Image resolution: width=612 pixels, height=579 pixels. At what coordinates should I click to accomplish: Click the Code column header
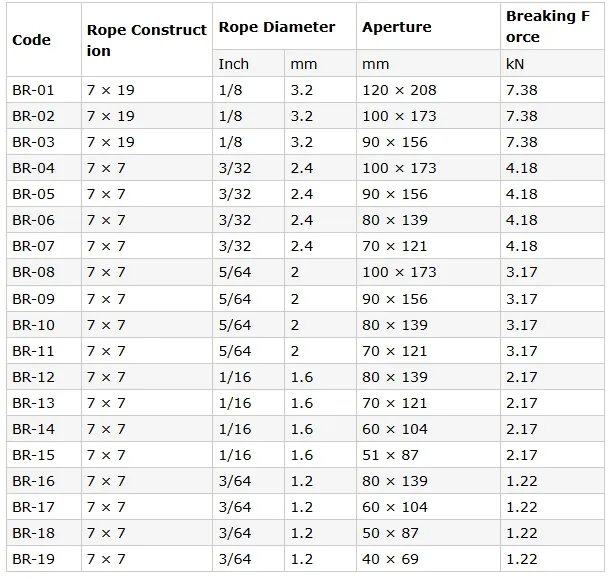(x=44, y=40)
